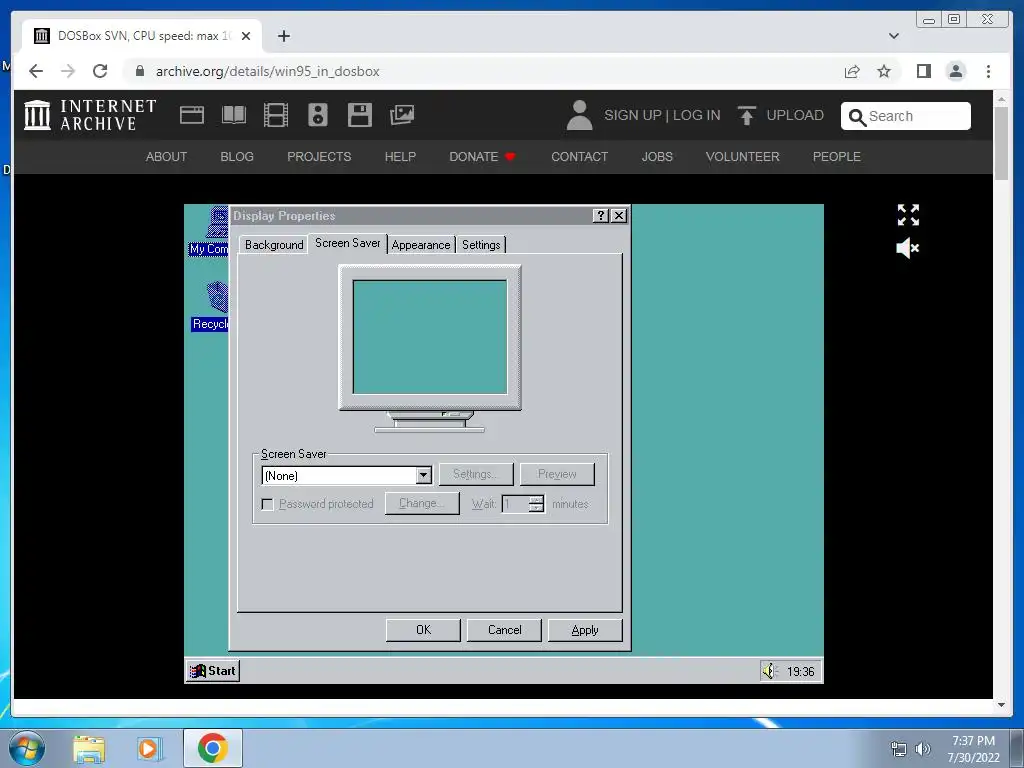Click the user avatar icon

579,116
